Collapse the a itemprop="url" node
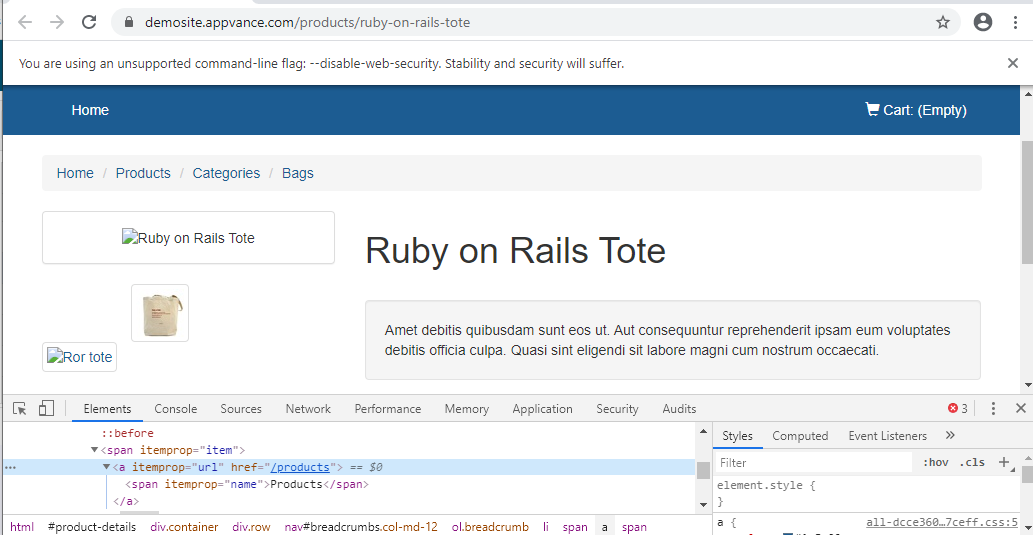The height and width of the screenshot is (535, 1033). (107, 467)
